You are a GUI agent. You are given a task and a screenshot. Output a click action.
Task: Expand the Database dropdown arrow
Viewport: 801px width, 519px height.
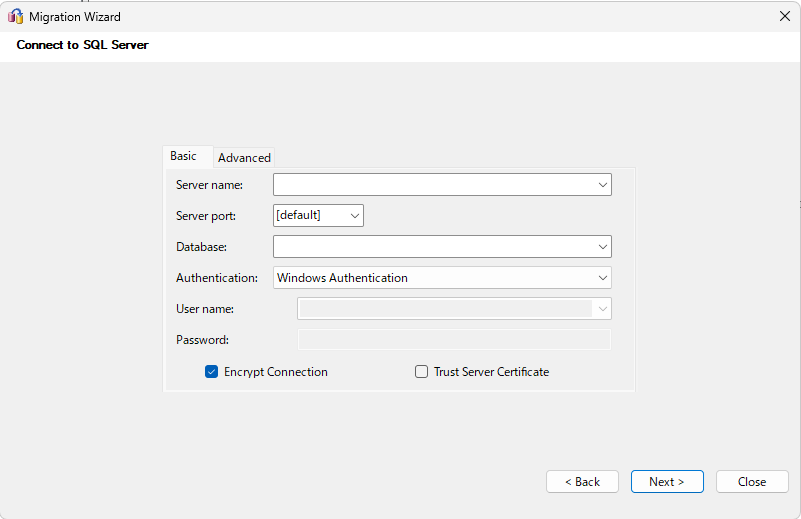[602, 247]
